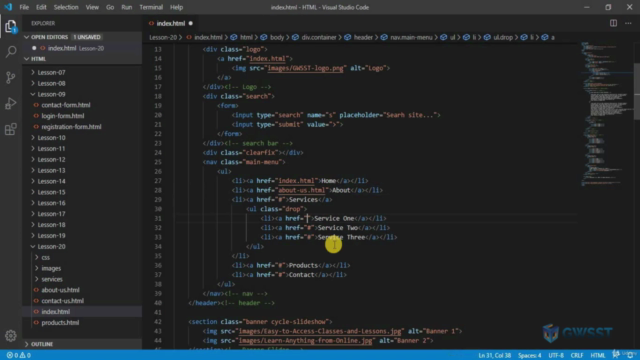Click UTF-8 encoding in status bar
Viewport: 640px width, 360px height.
556,356
